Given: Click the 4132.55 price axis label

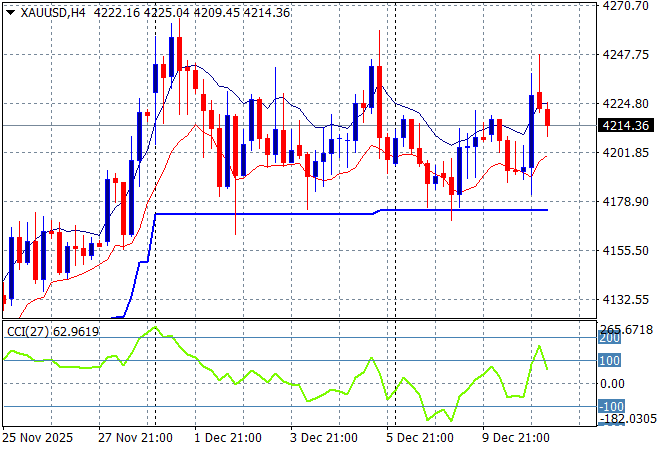Looking at the screenshot, I should click(x=626, y=300).
